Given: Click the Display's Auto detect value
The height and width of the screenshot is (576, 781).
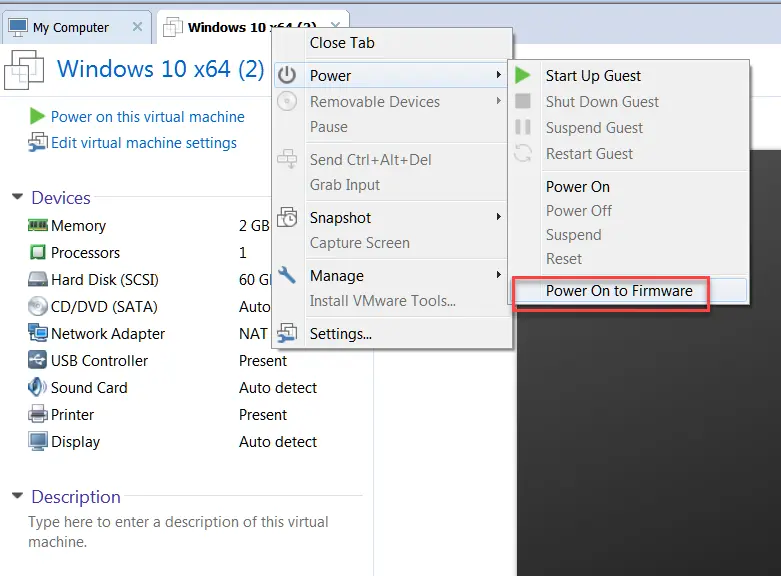Looking at the screenshot, I should [x=278, y=441].
